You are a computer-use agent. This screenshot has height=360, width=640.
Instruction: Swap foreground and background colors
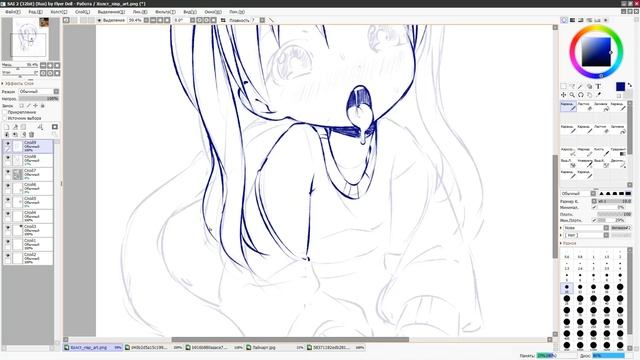pos(629,85)
